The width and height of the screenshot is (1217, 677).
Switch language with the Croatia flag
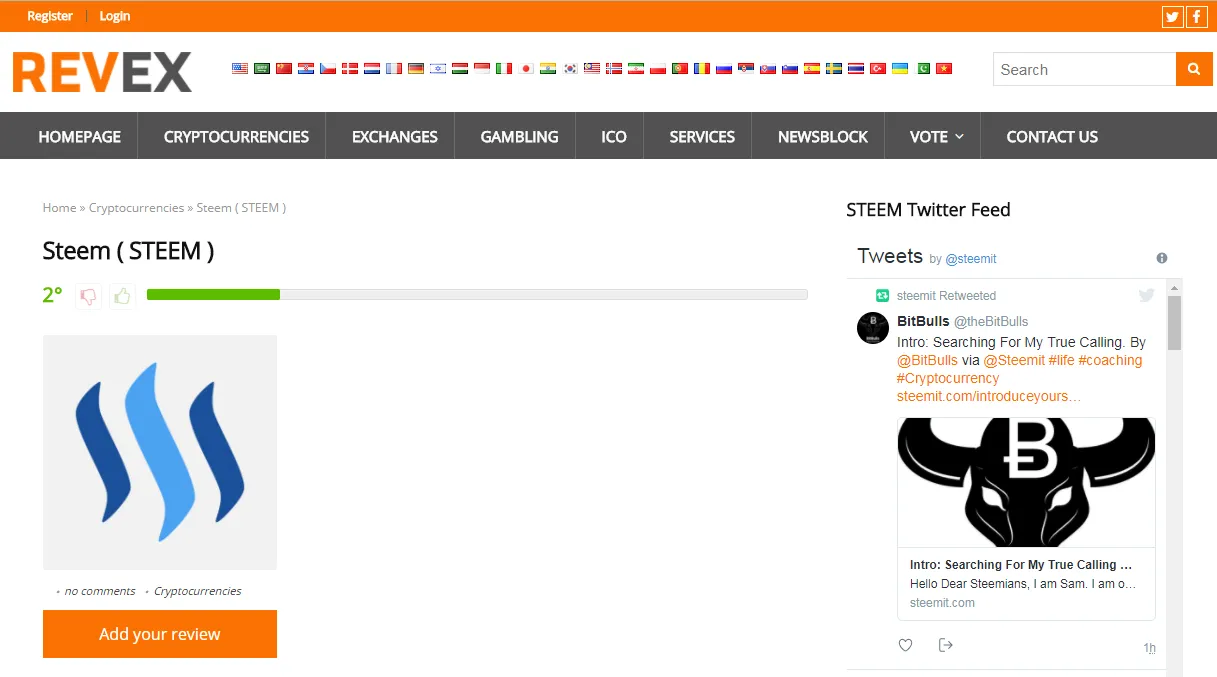pos(306,69)
